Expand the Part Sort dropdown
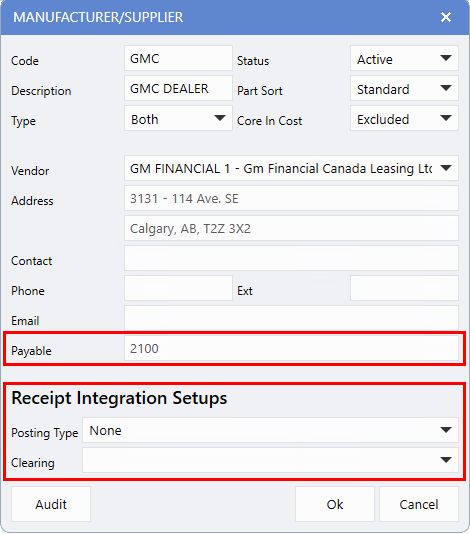The width and height of the screenshot is (470, 534). tap(404, 89)
